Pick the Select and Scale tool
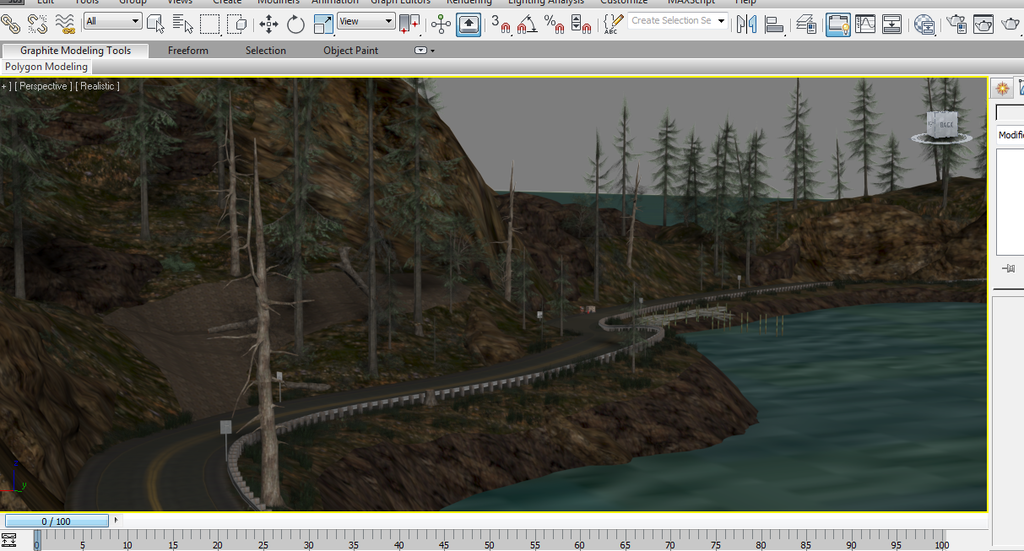Screen dimensions: 1024x551 (322, 22)
